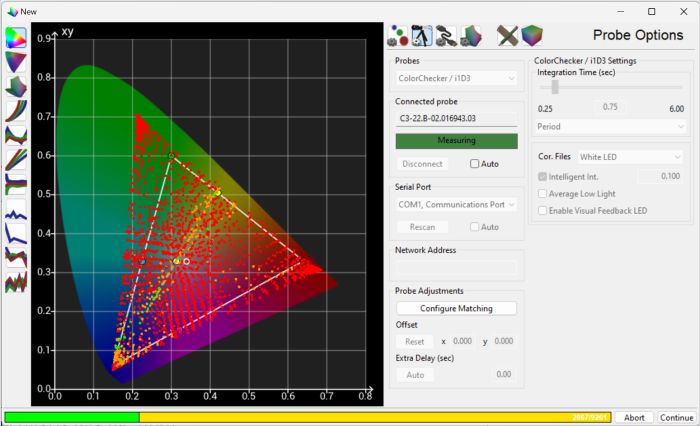The height and width of the screenshot is (426, 700).
Task: Select the CIE xy chromaticity chart icon
Action: pyautogui.click(x=16, y=38)
